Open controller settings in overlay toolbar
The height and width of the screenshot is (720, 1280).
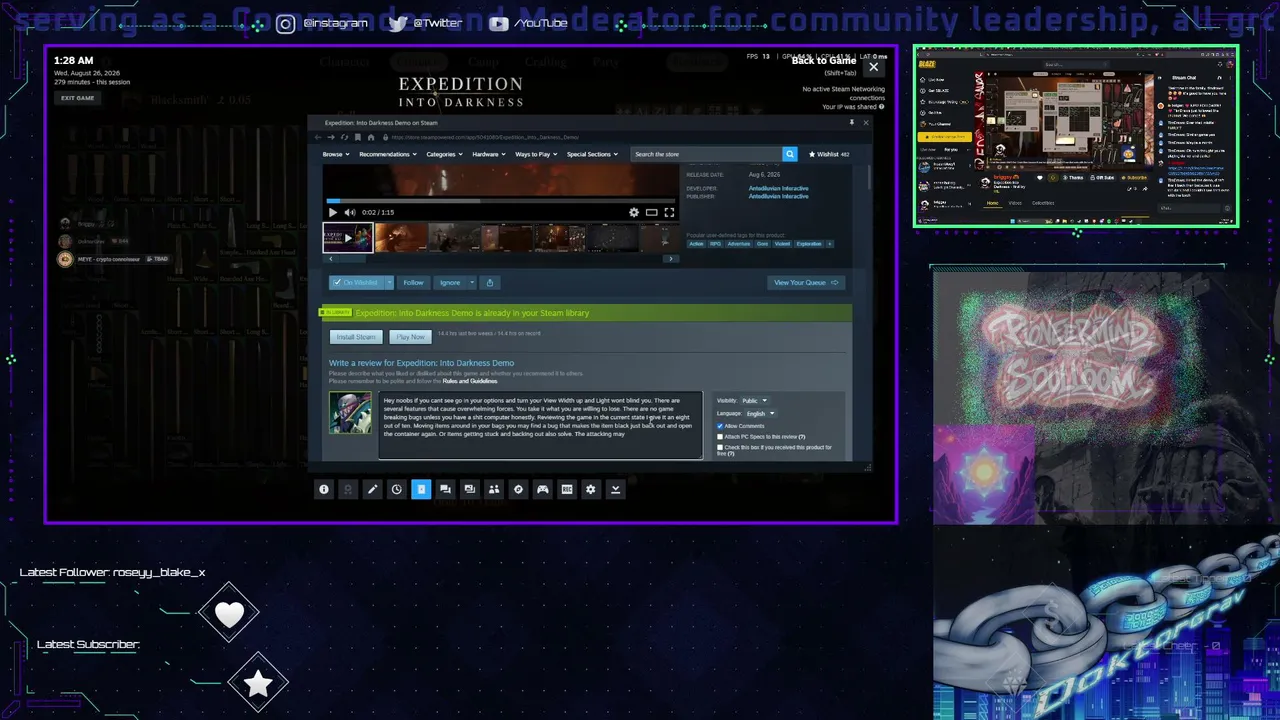pyautogui.click(x=543, y=489)
